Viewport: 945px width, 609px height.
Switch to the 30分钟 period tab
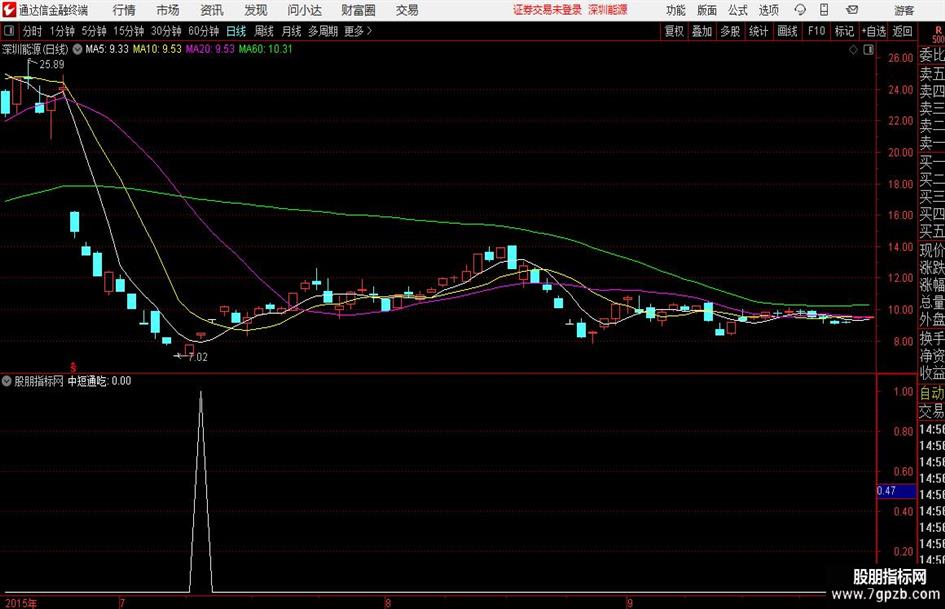(166, 31)
